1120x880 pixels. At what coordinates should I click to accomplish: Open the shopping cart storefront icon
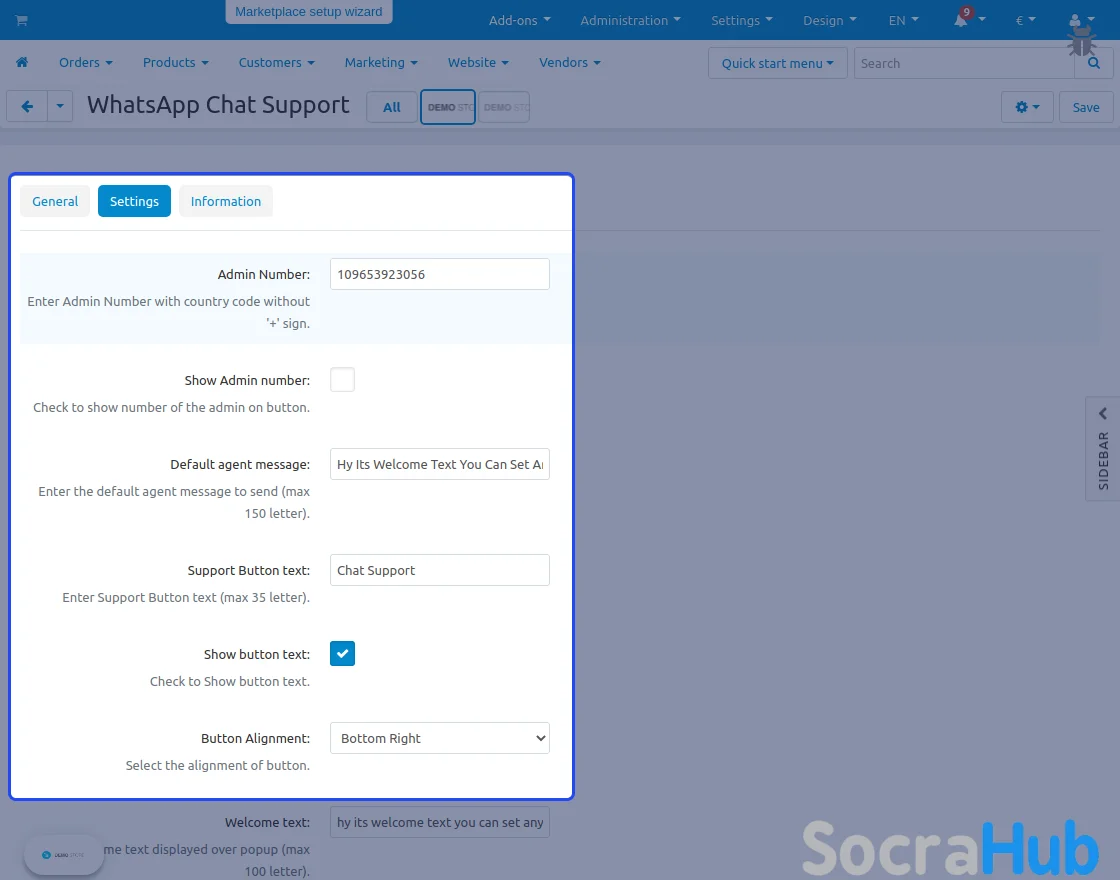[x=21, y=20]
